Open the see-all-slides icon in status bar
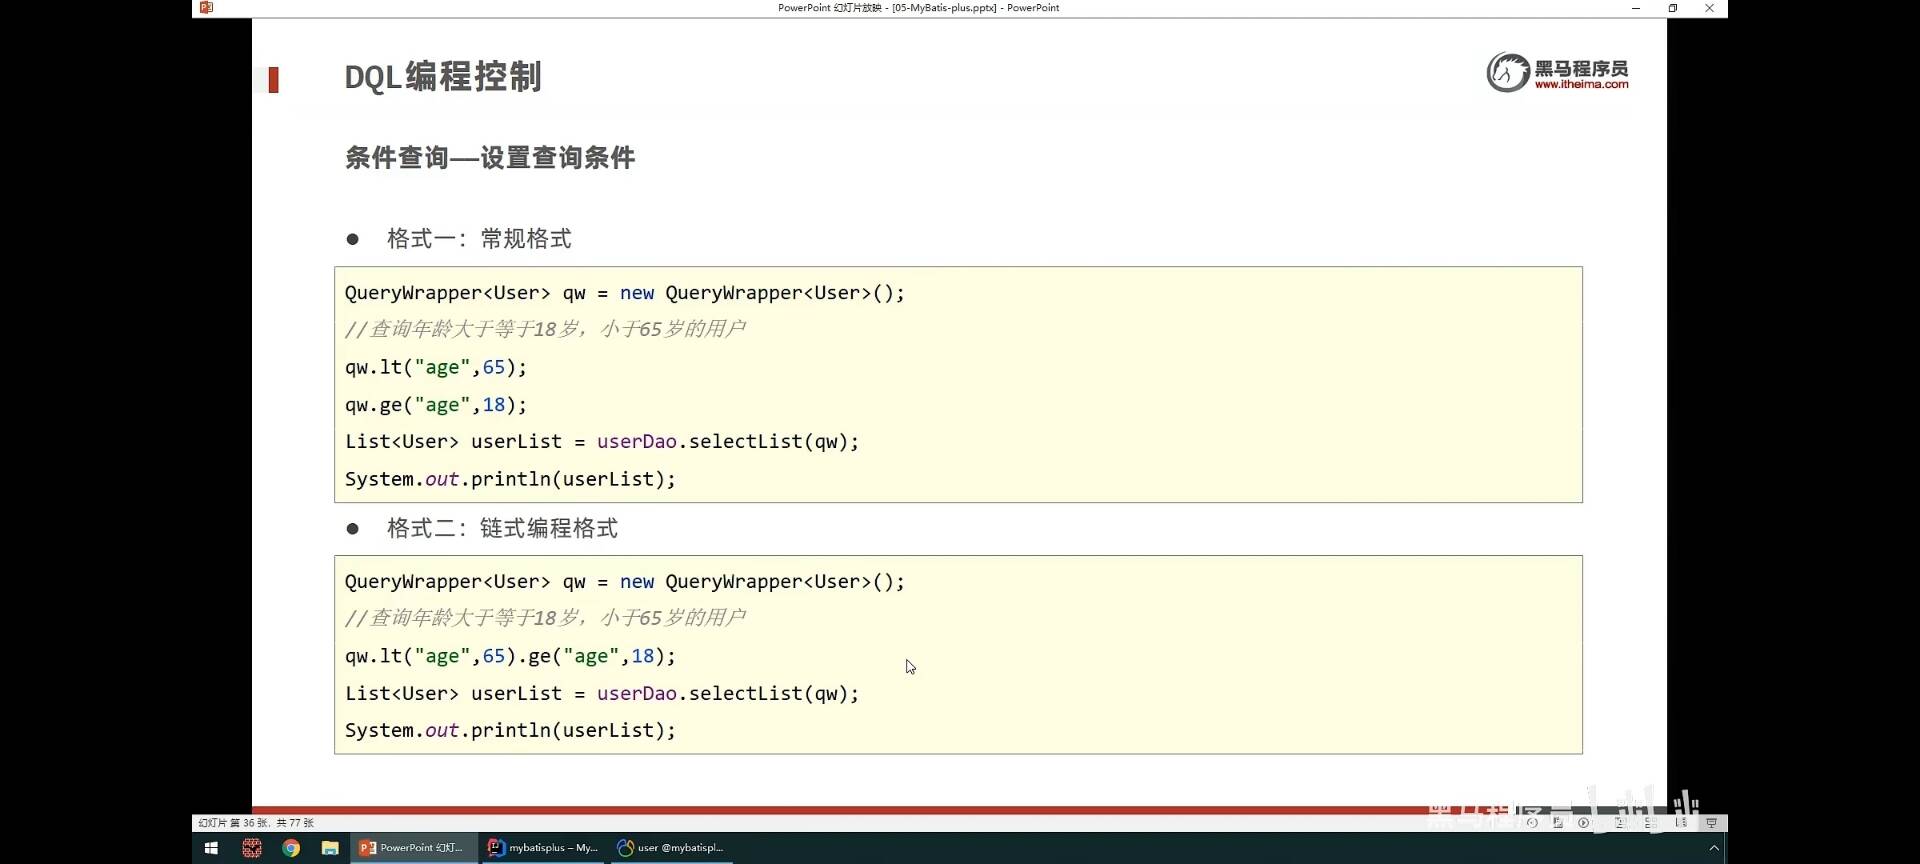1920x864 pixels. [x=1558, y=822]
